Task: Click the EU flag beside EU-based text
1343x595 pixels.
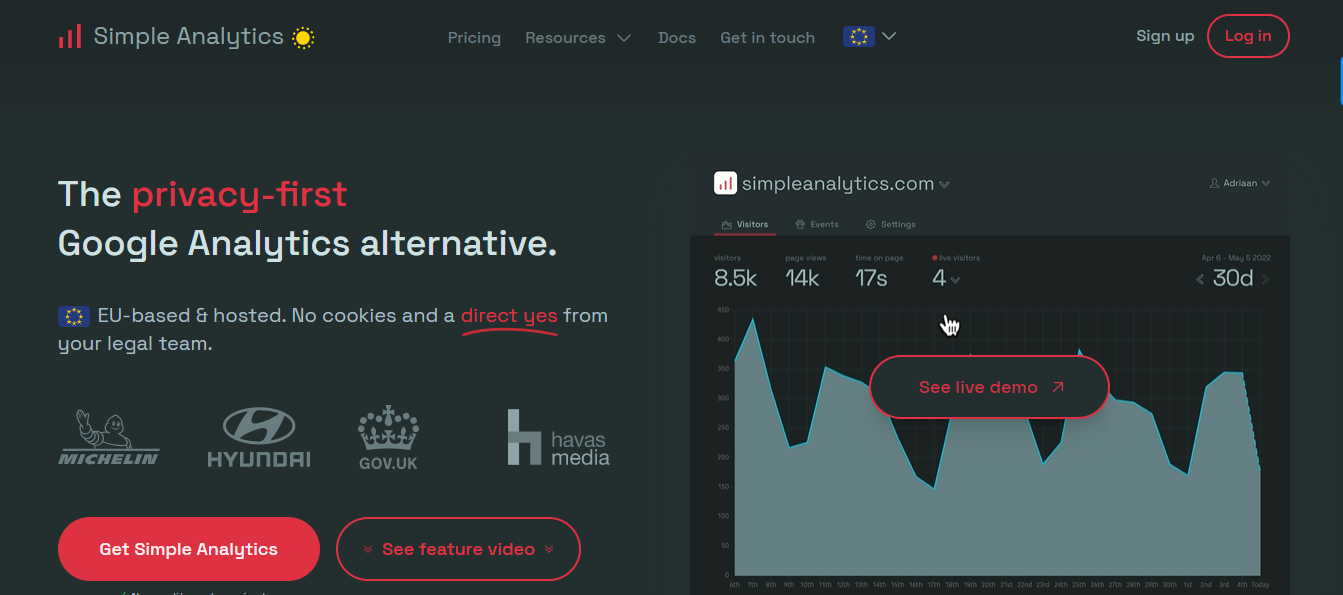Action: point(74,316)
